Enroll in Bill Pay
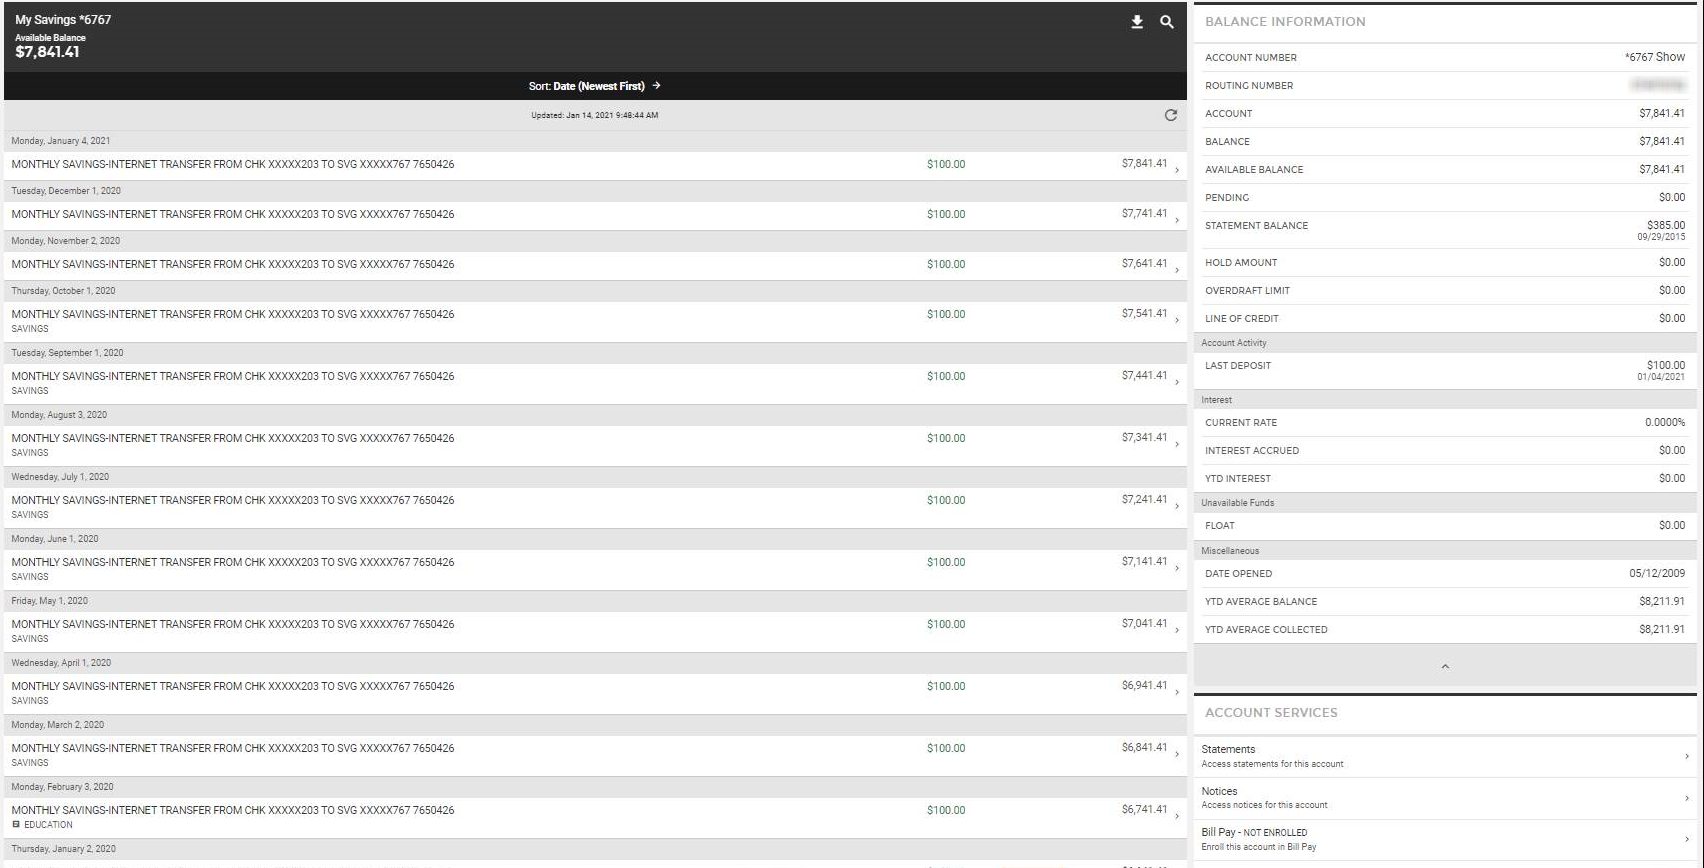The image size is (1704, 868). (x=1445, y=839)
